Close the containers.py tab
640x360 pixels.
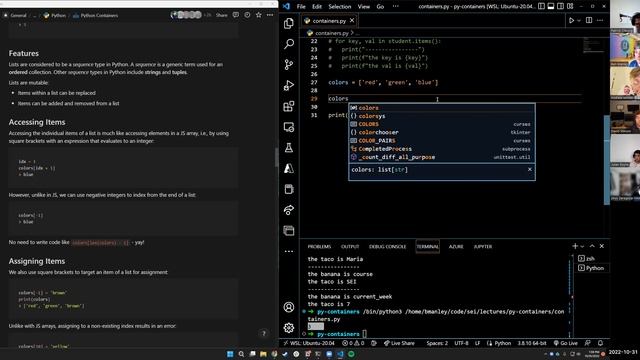tap(352, 20)
